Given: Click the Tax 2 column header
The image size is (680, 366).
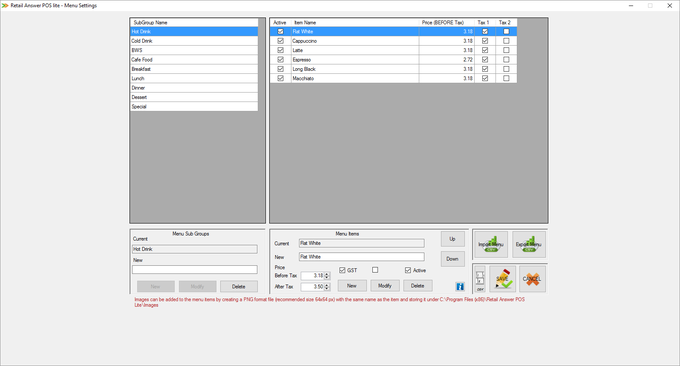Looking at the screenshot, I should (506, 23).
